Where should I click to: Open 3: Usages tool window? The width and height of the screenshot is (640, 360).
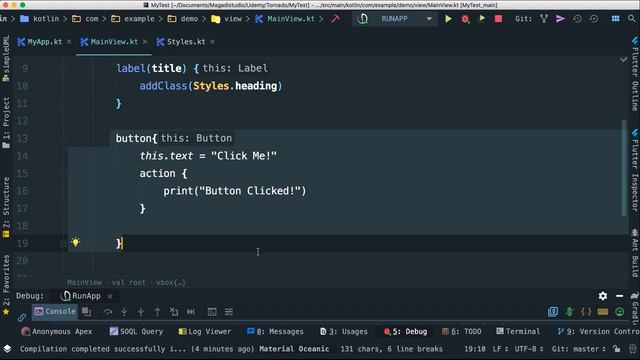click(x=344, y=331)
